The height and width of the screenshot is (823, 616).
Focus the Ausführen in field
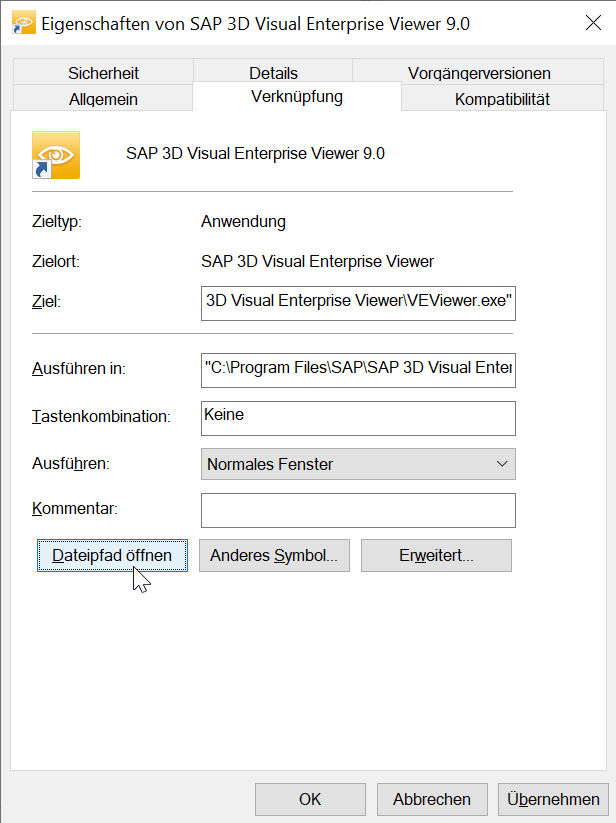point(358,370)
